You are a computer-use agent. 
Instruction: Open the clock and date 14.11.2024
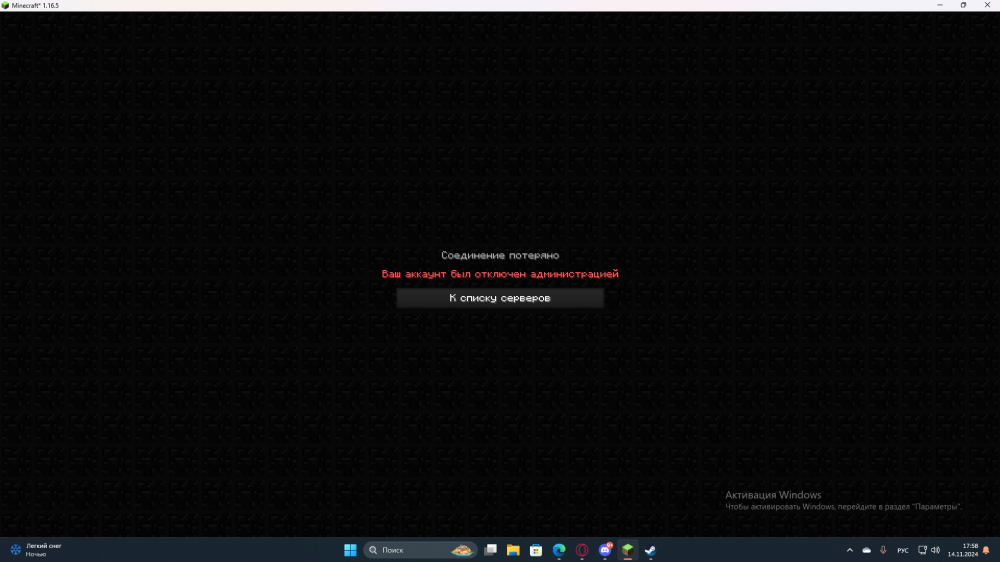point(962,550)
